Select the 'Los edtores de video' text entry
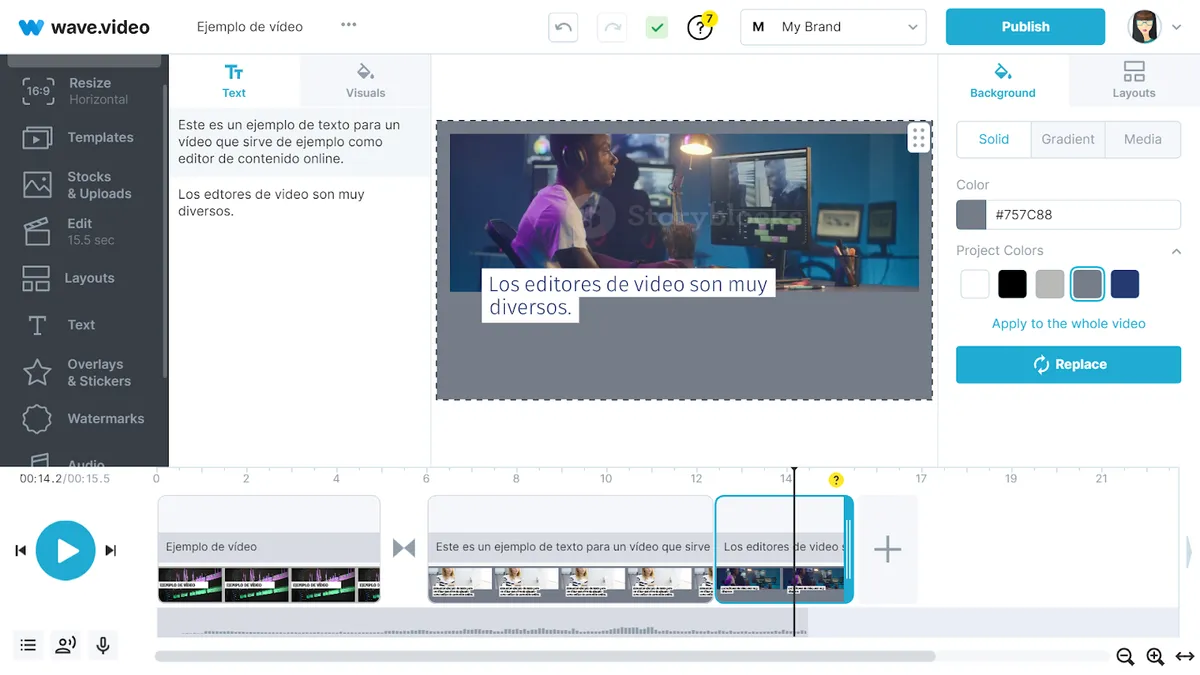 [x=299, y=203]
